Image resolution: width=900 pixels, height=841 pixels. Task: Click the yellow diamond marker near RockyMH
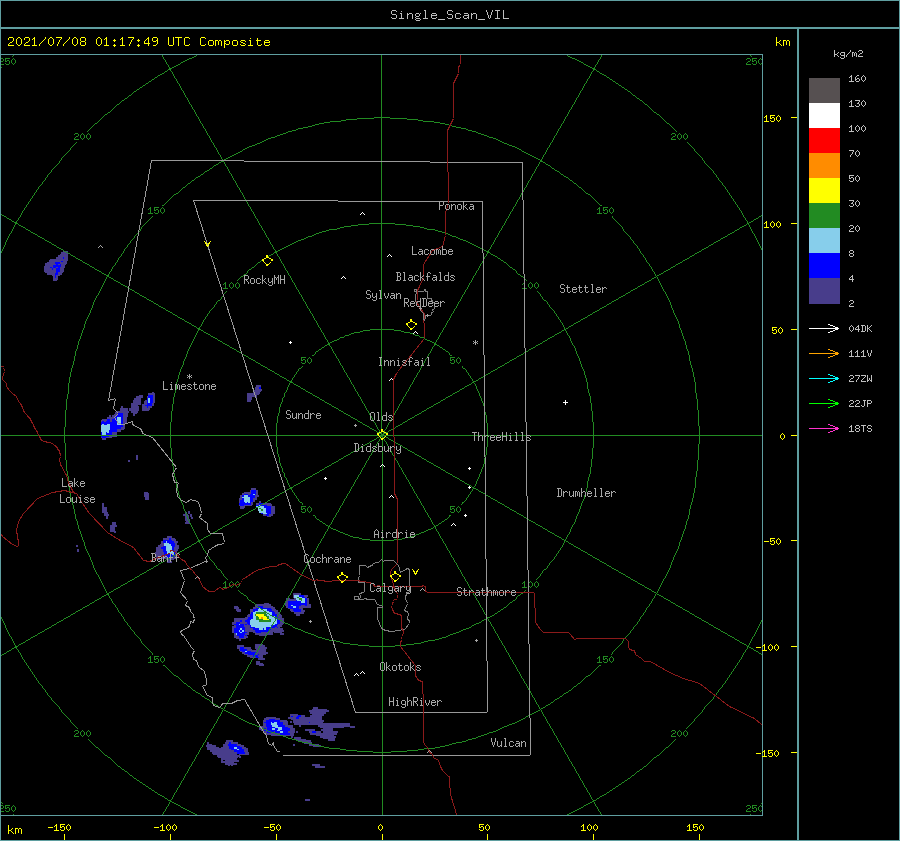[267, 261]
